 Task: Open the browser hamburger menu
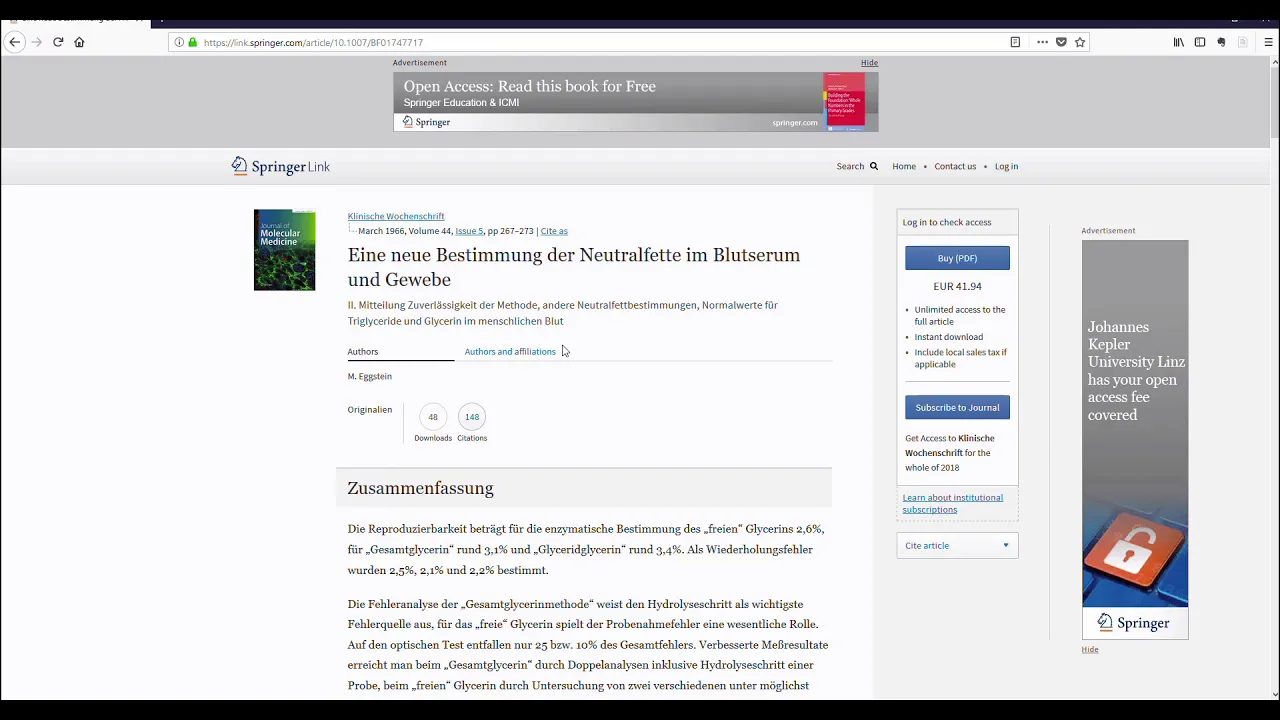click(1268, 42)
